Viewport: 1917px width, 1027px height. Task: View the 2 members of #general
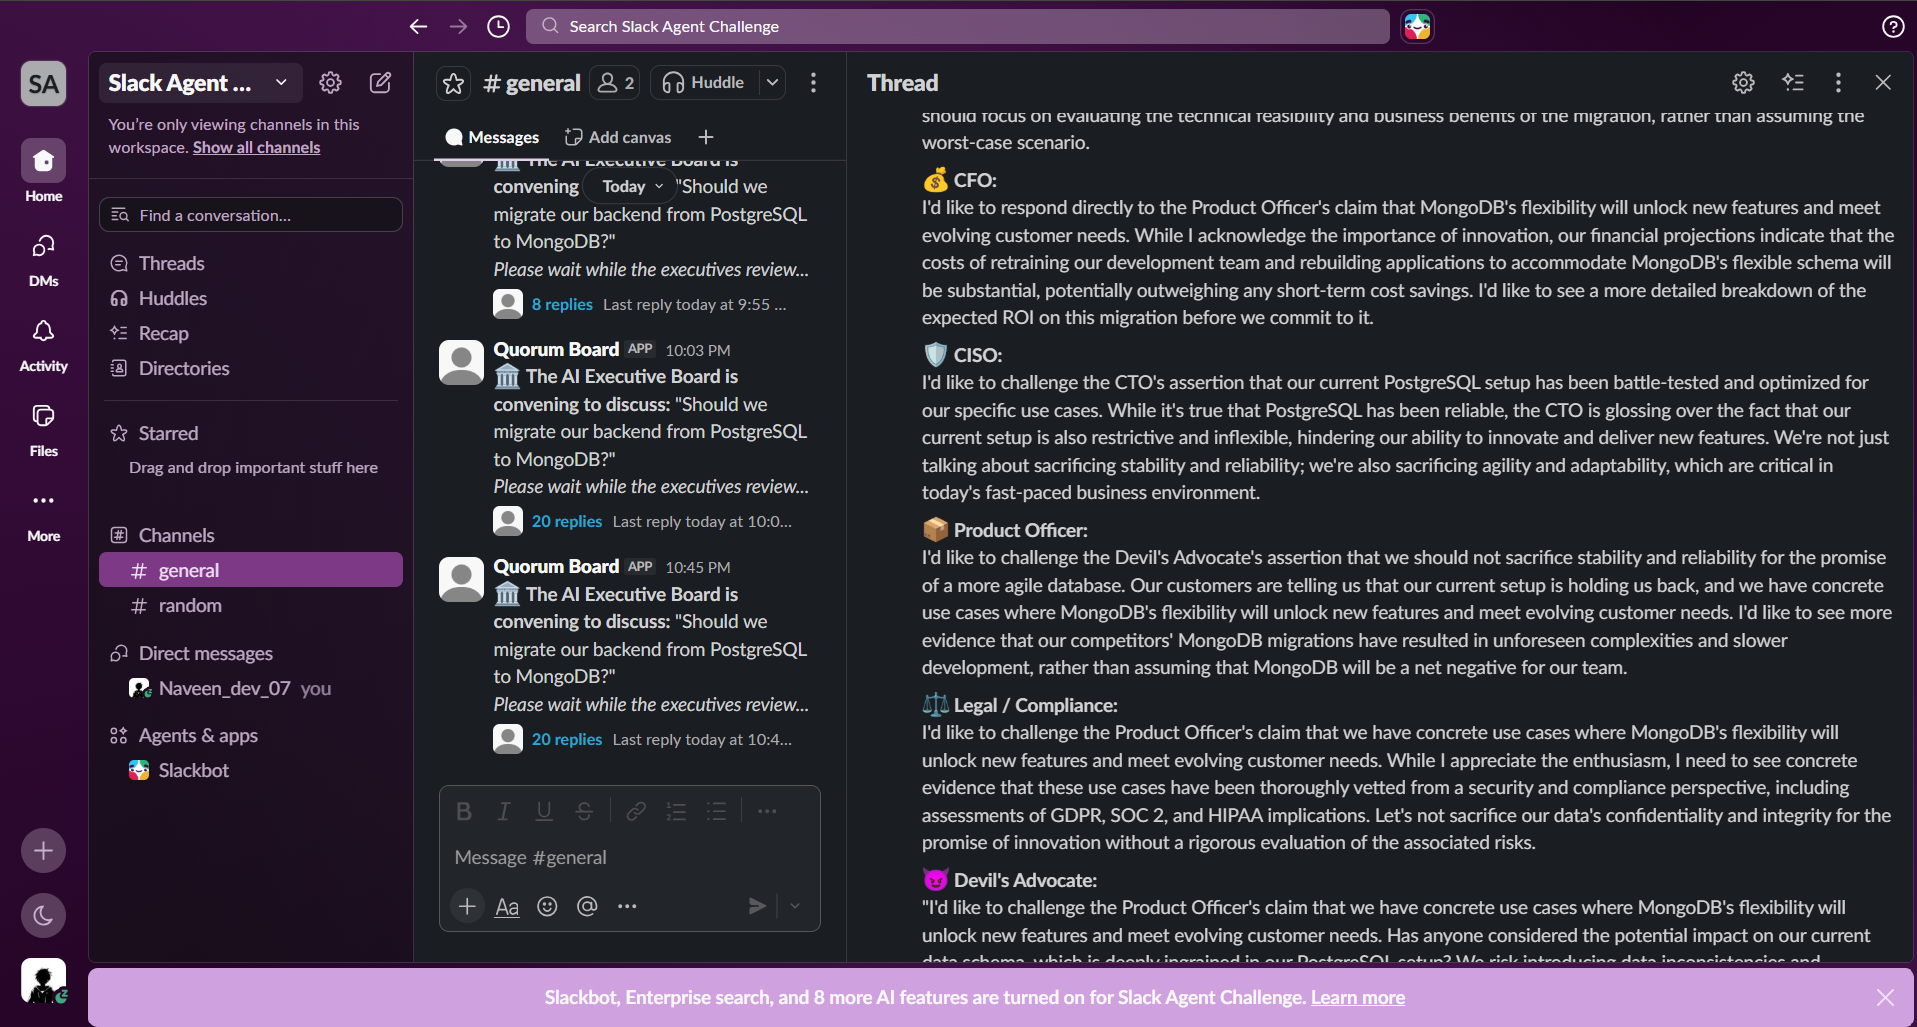coord(615,83)
